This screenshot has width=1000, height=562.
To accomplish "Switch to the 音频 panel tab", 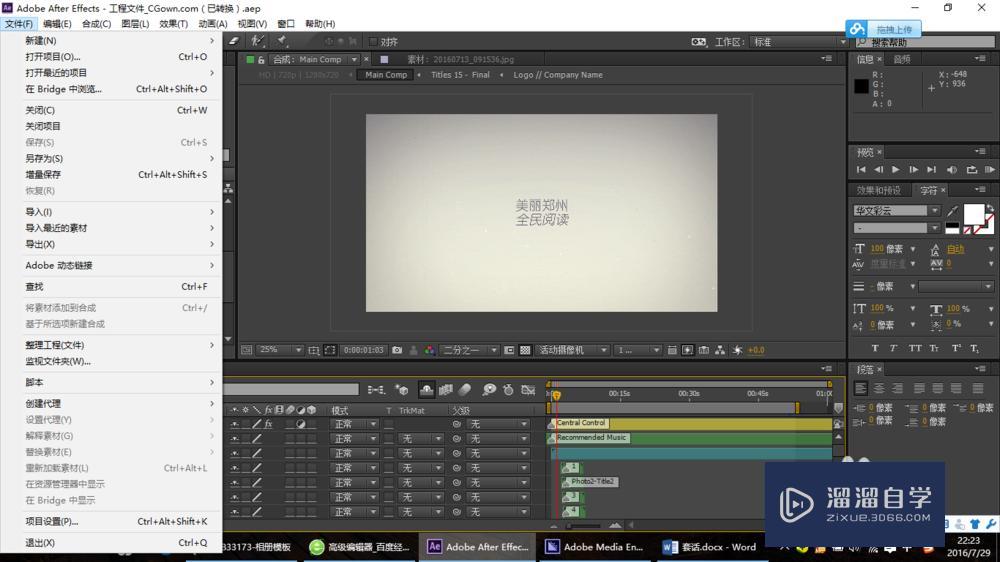I will (902, 59).
